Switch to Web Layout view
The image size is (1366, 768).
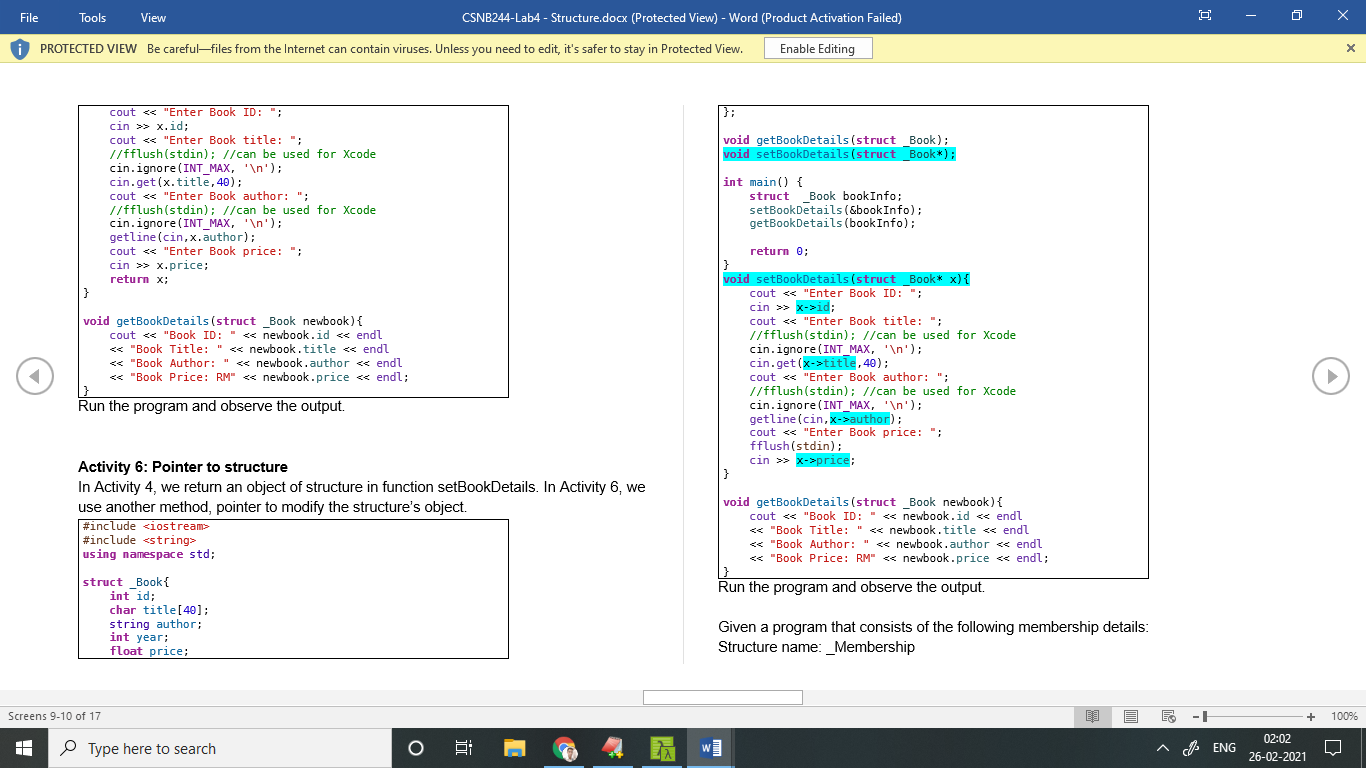1167,716
